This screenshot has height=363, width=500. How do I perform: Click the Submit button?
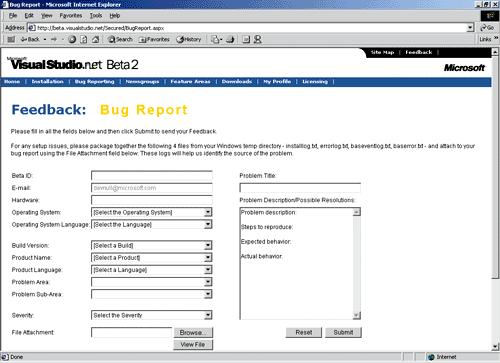click(343, 332)
